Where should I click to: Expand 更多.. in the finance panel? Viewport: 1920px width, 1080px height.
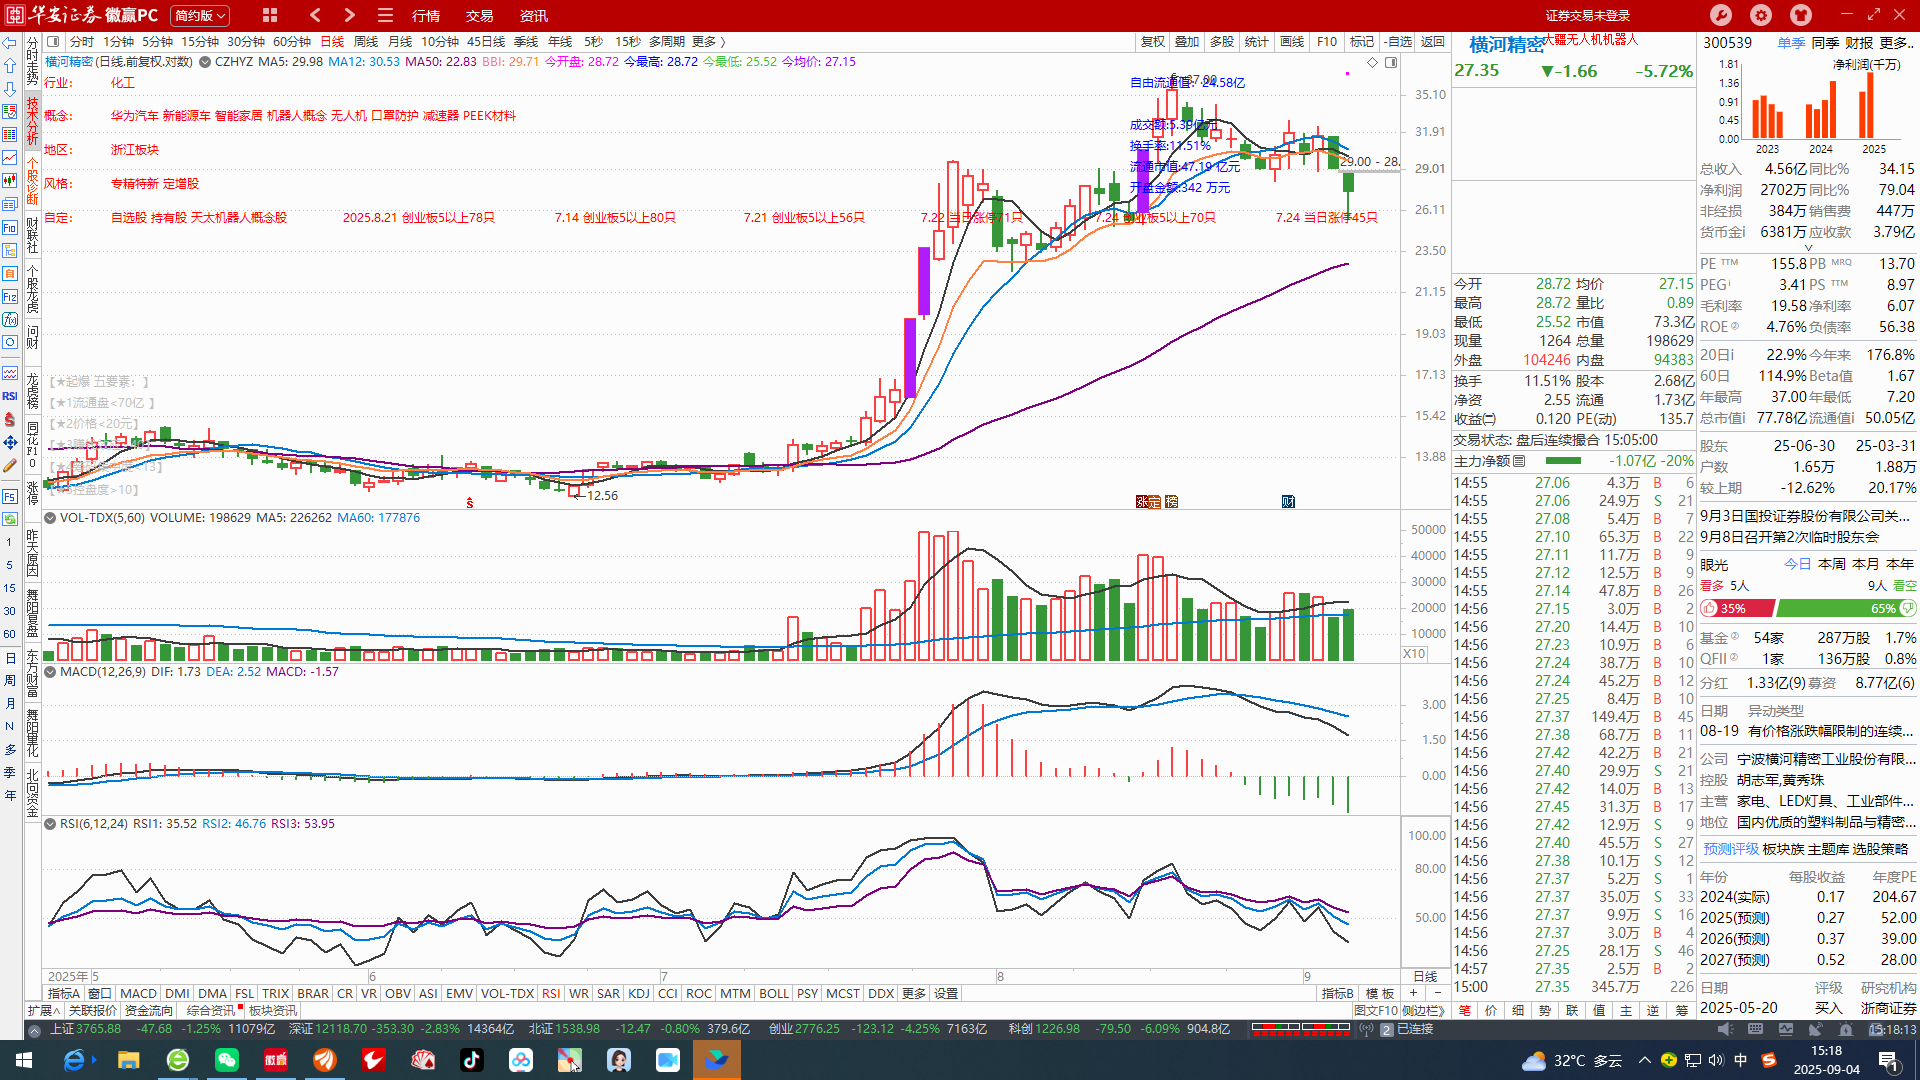pos(1898,43)
